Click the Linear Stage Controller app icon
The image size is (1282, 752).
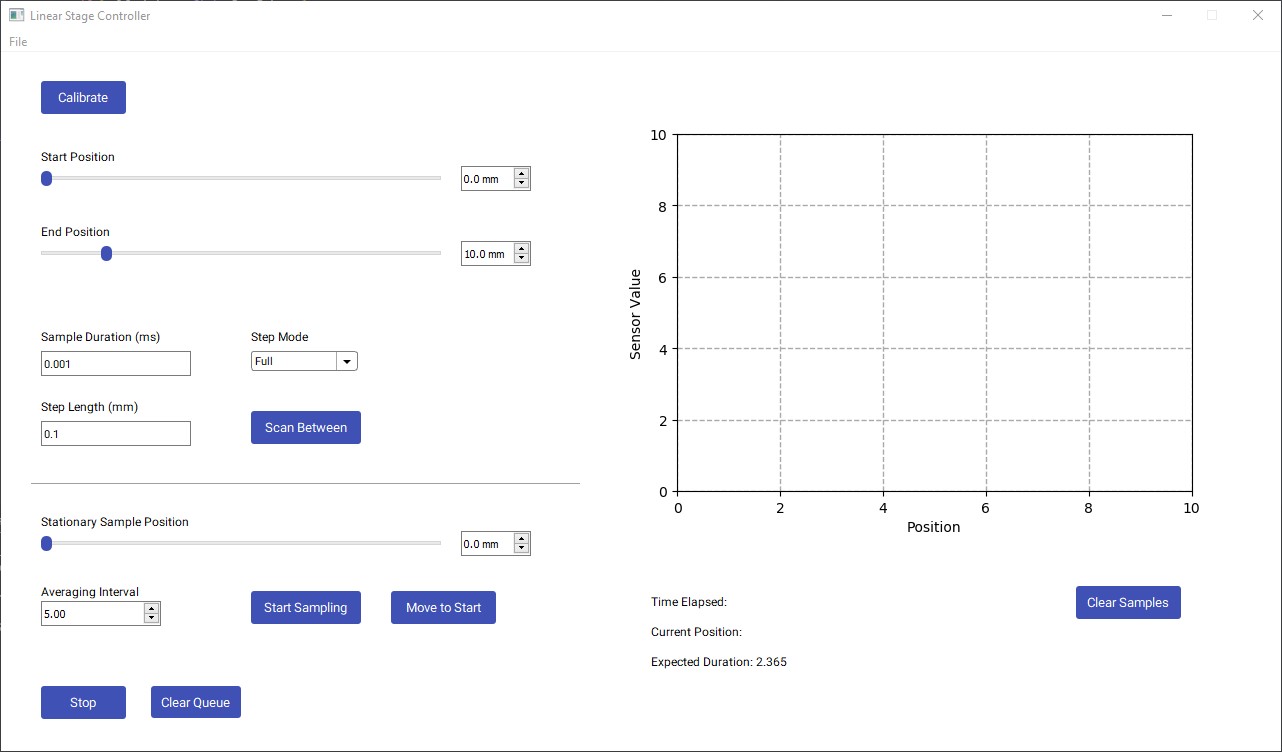(17, 15)
